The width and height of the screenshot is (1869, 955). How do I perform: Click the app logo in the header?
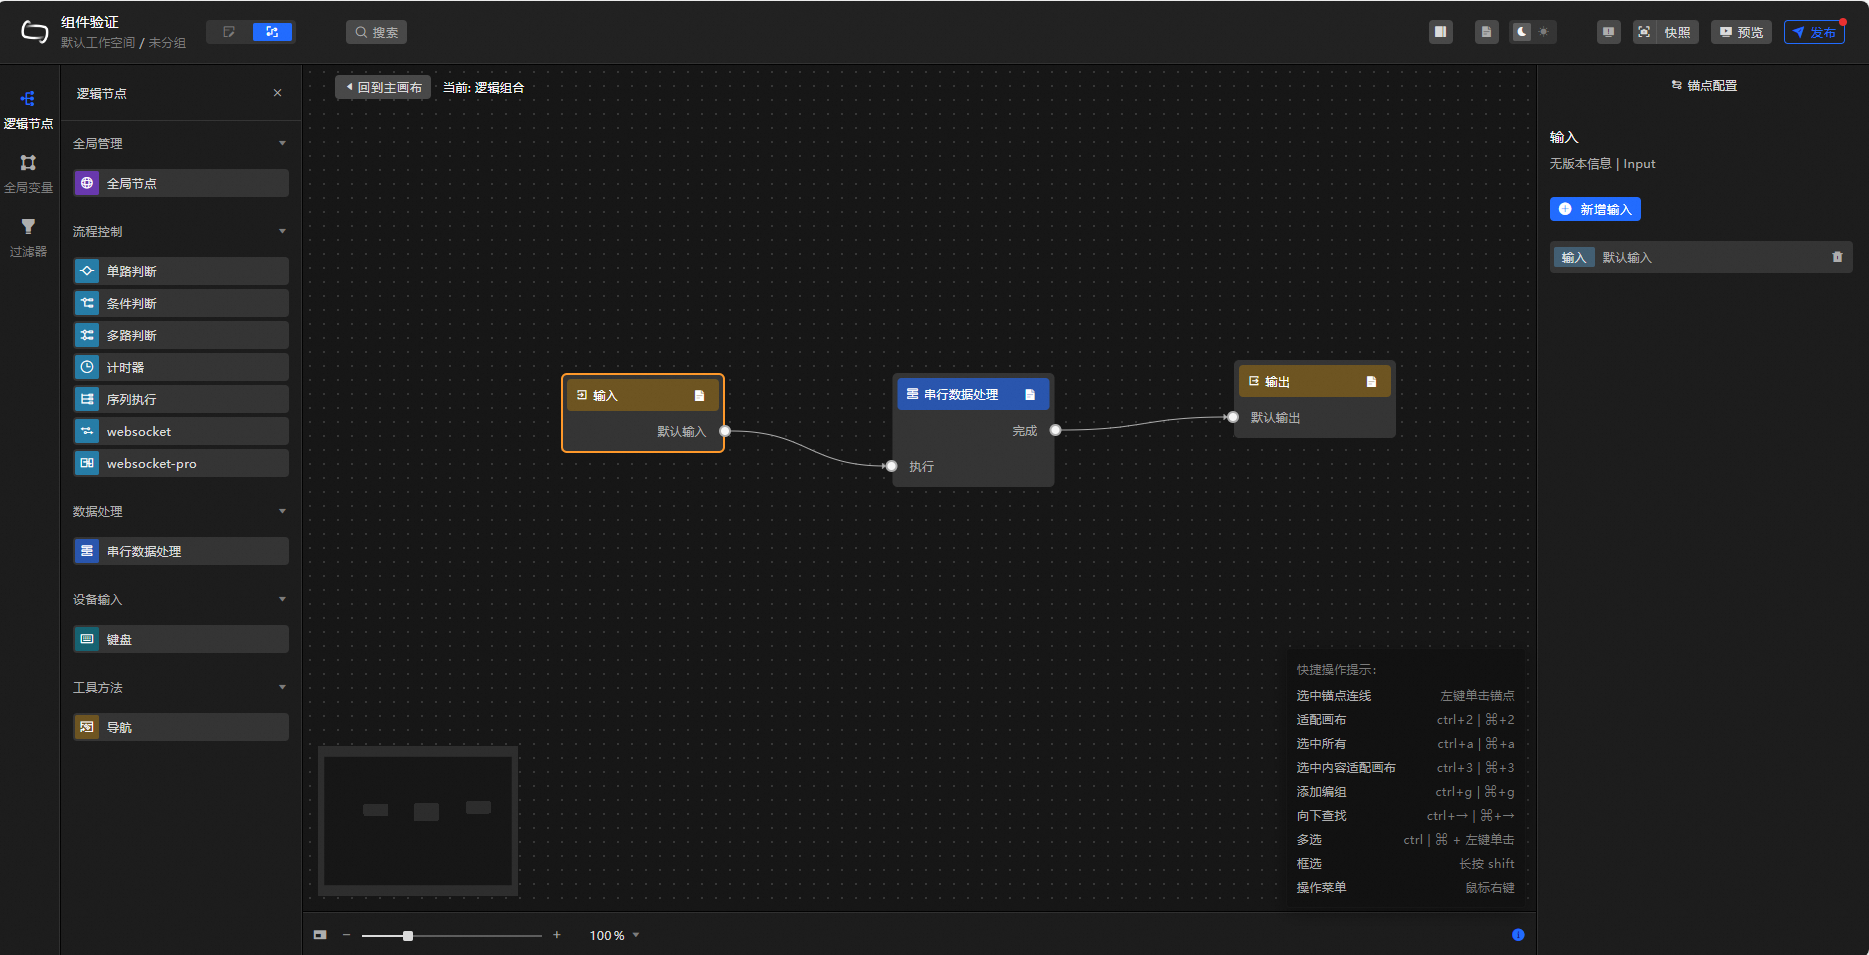34,32
